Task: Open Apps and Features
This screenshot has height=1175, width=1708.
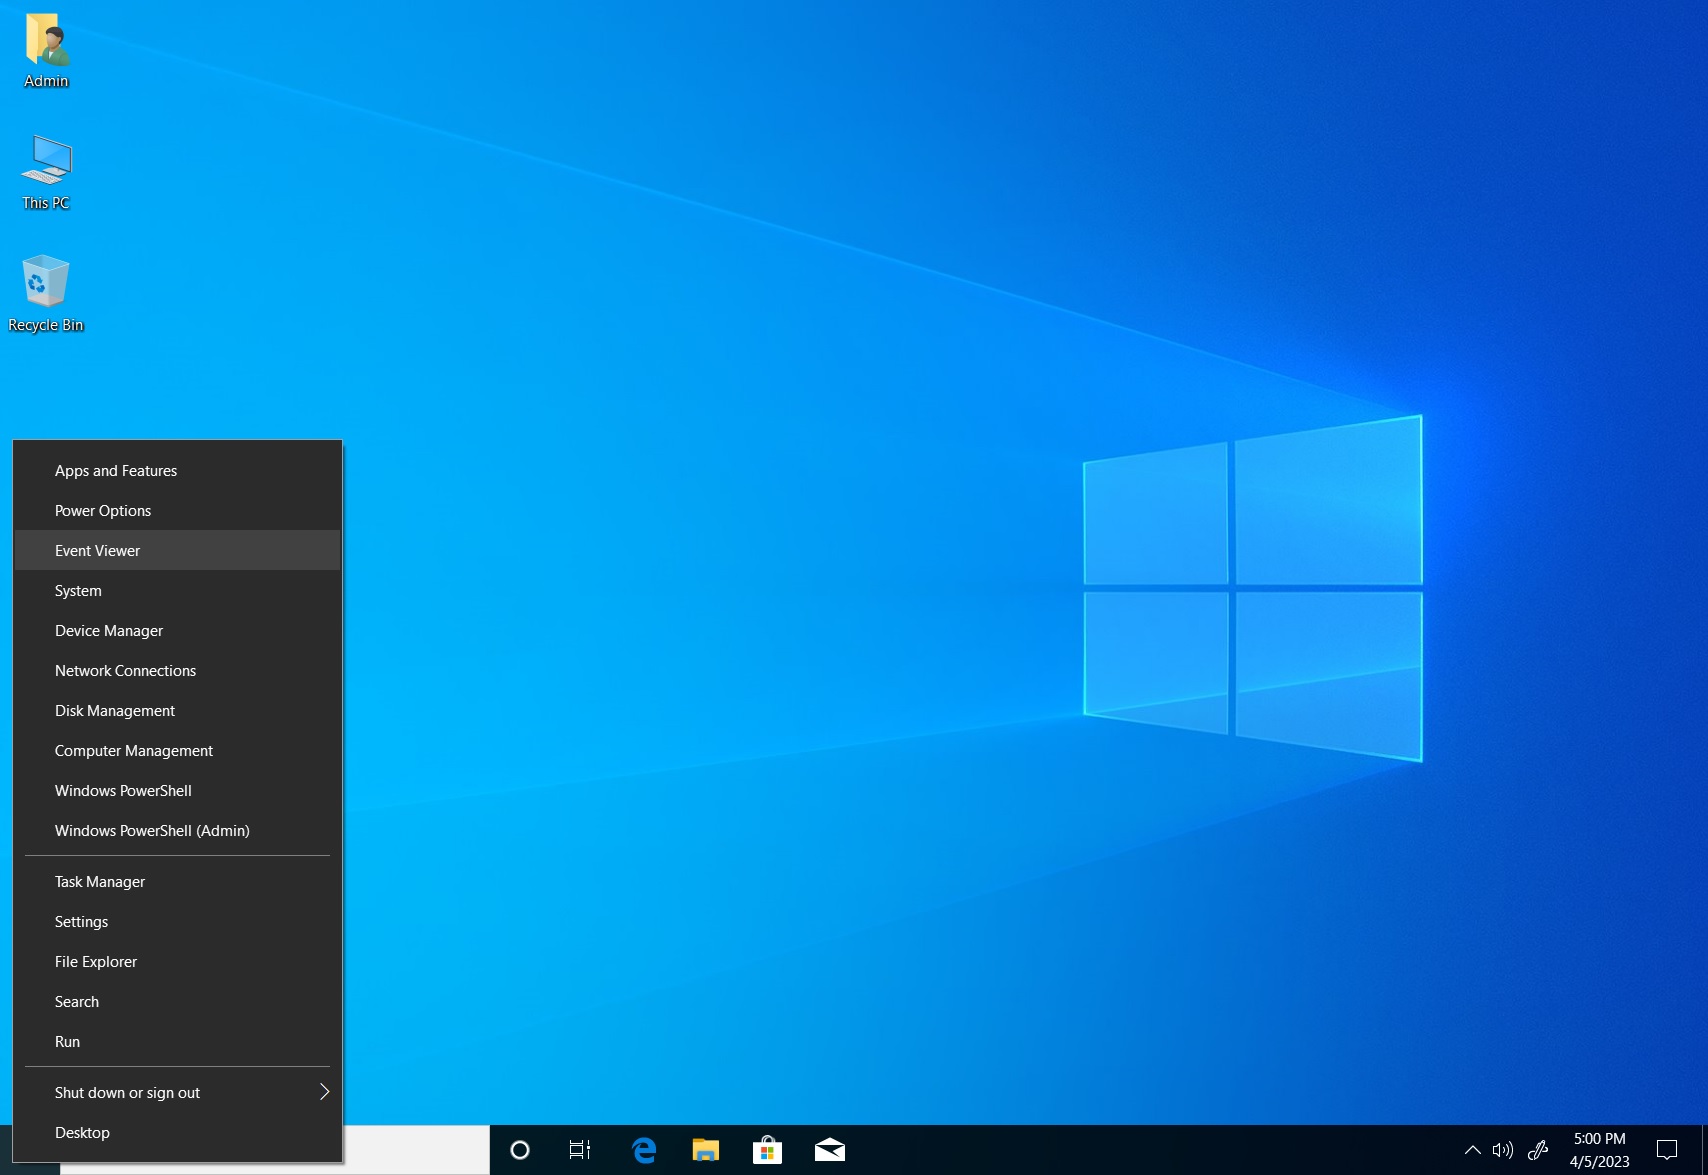Action: (x=178, y=470)
